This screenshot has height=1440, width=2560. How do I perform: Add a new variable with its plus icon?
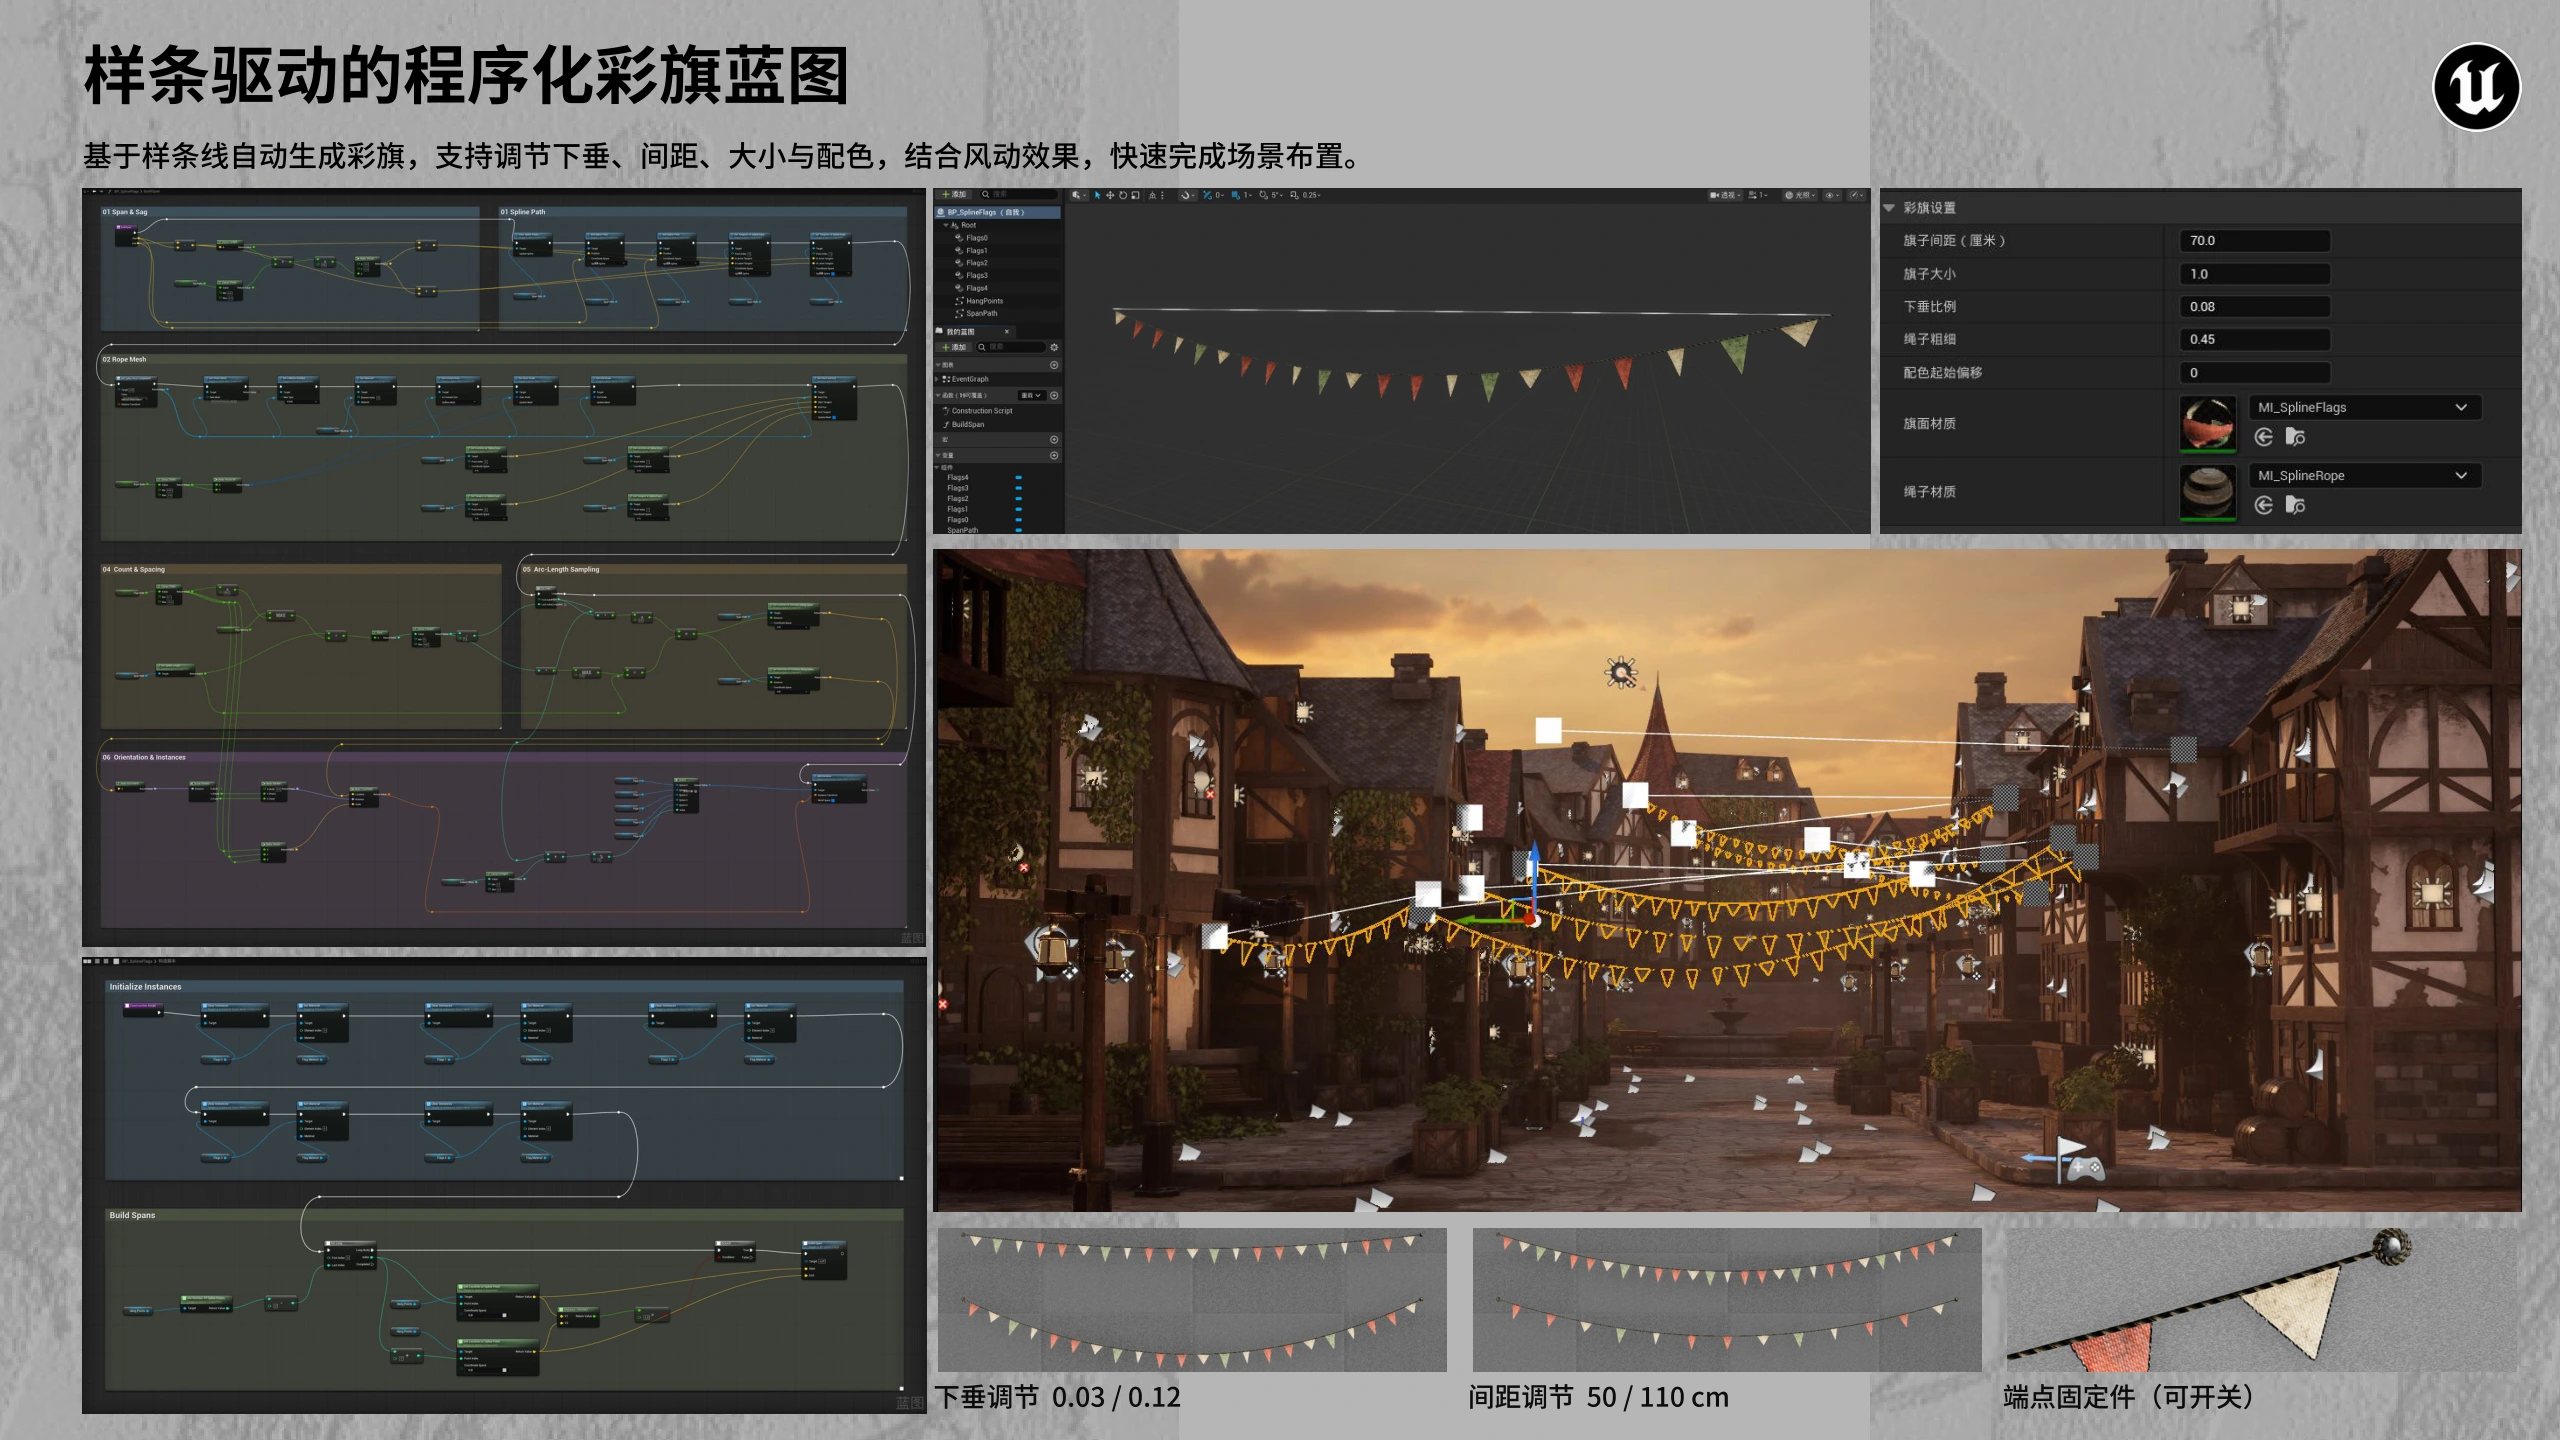click(x=1054, y=455)
